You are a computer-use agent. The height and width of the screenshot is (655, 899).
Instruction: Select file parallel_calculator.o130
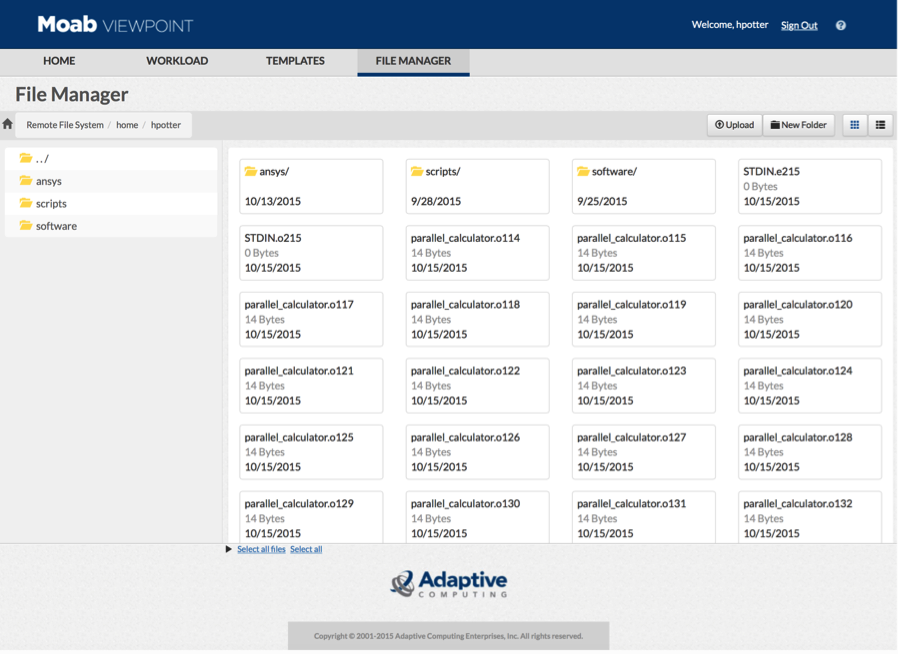(478, 517)
